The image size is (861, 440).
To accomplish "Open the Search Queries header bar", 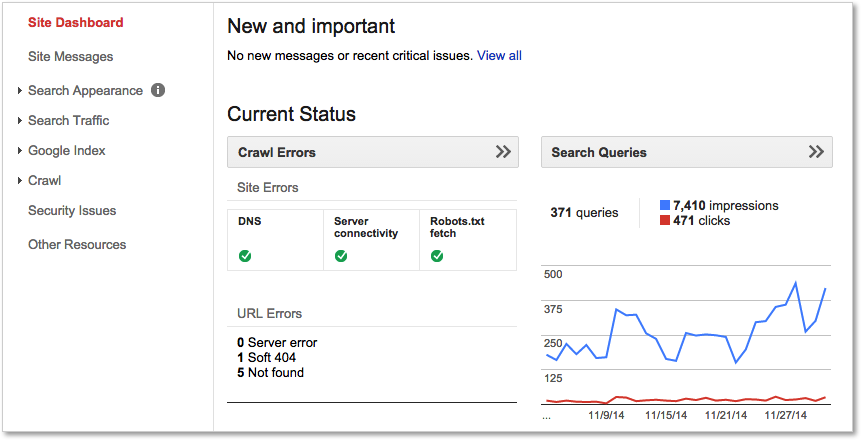I will pyautogui.click(x=686, y=152).
